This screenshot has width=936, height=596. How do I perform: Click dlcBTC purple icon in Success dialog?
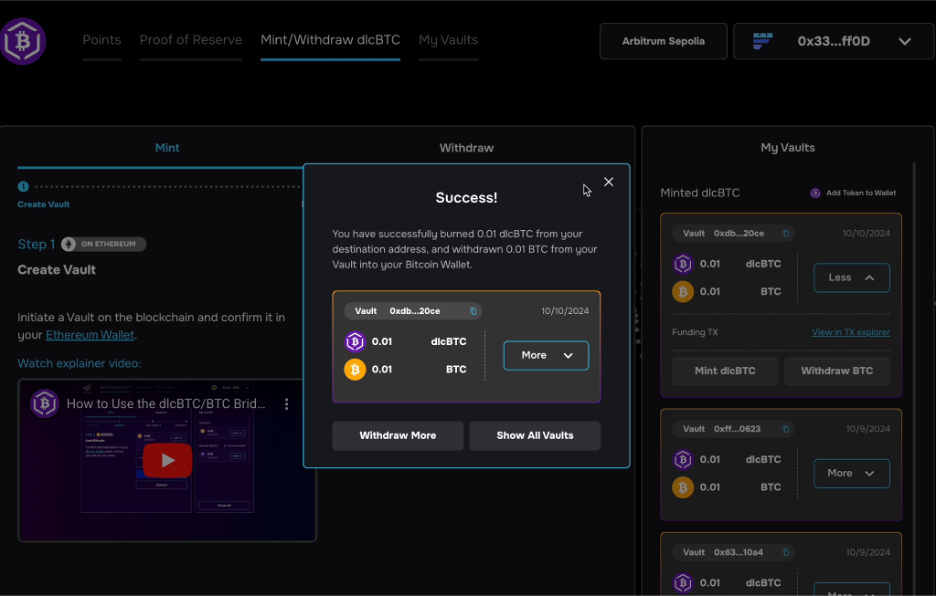coord(355,342)
